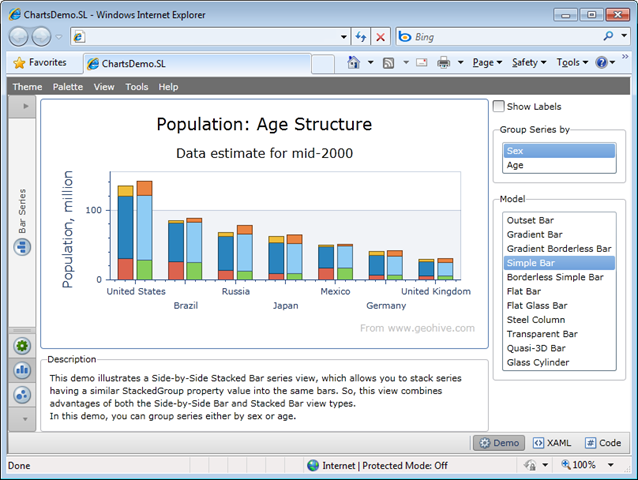Image resolution: width=638 pixels, height=480 pixels.
Task: Open the Help menu in demo bar
Action: pyautogui.click(x=168, y=87)
